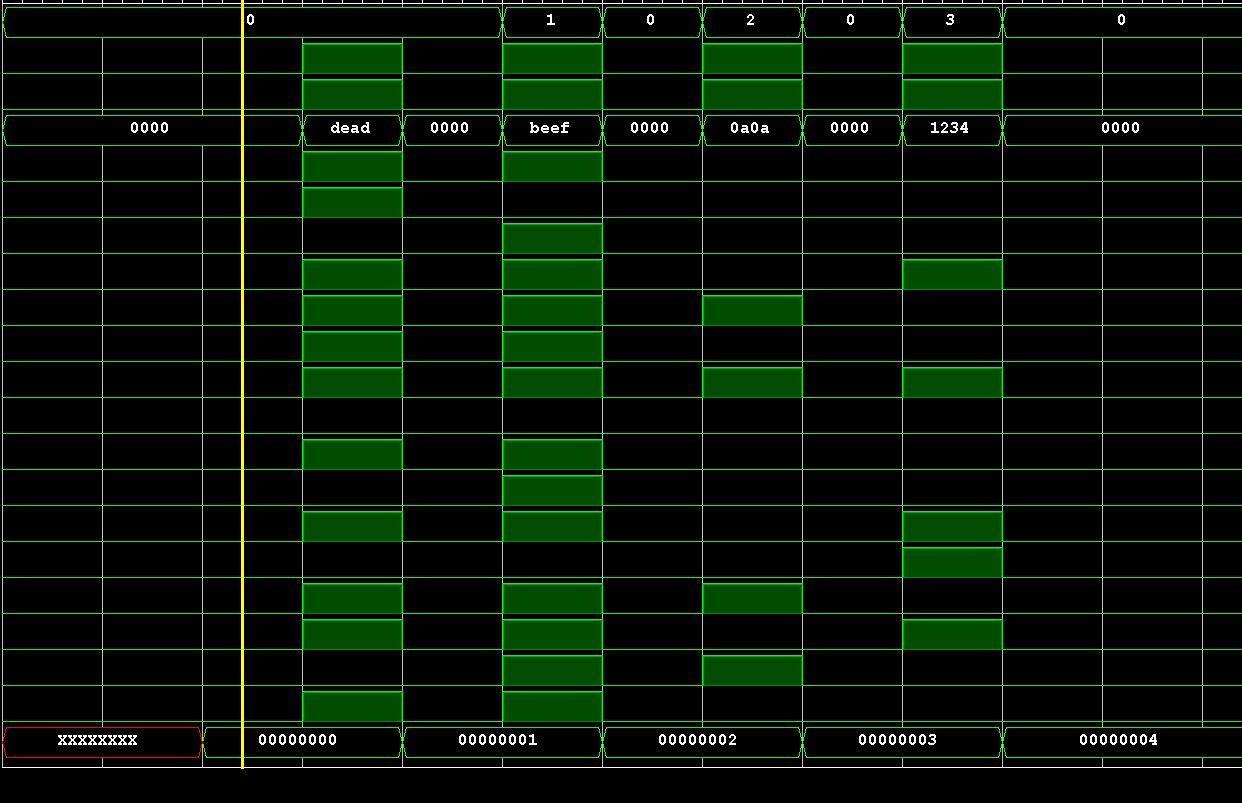Select the 00000001 bottom bus segment
This screenshot has width=1242, height=803.
coord(500,741)
